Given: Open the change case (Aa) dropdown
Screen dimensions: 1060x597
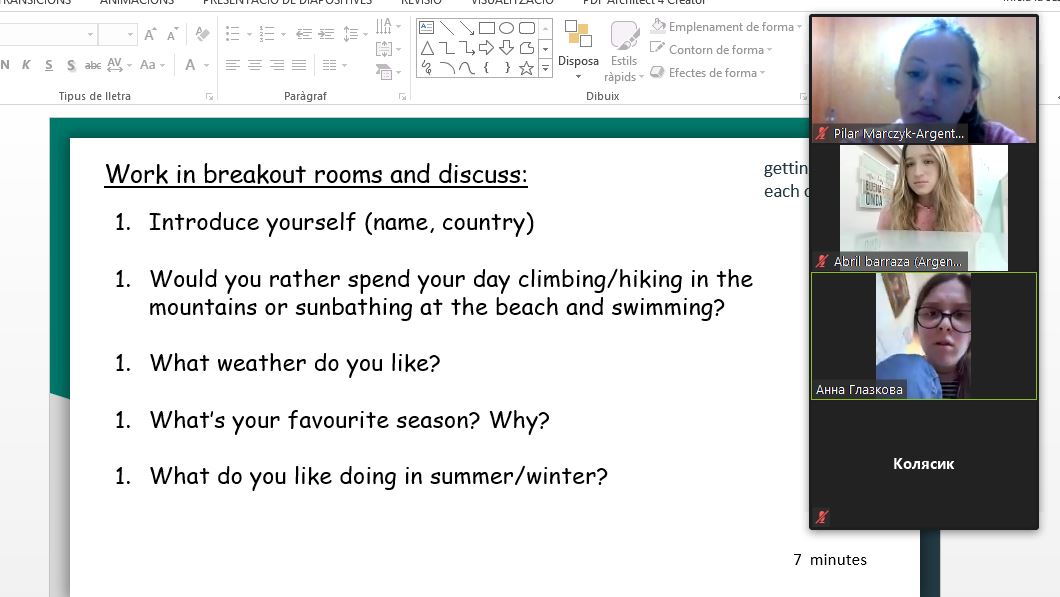Looking at the screenshot, I should coord(152,65).
